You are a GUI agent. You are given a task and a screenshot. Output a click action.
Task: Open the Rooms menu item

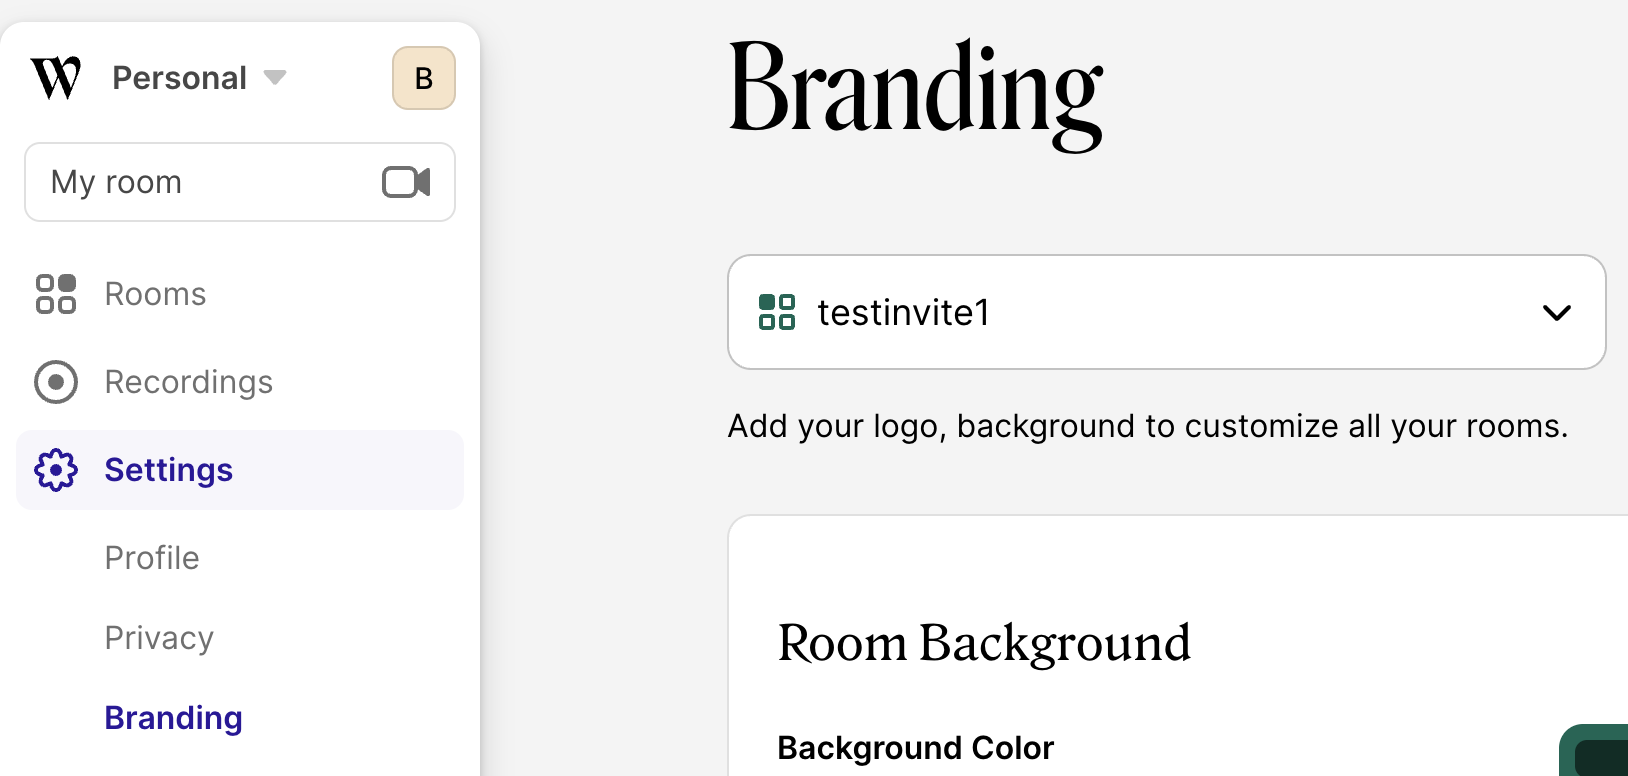click(x=156, y=294)
